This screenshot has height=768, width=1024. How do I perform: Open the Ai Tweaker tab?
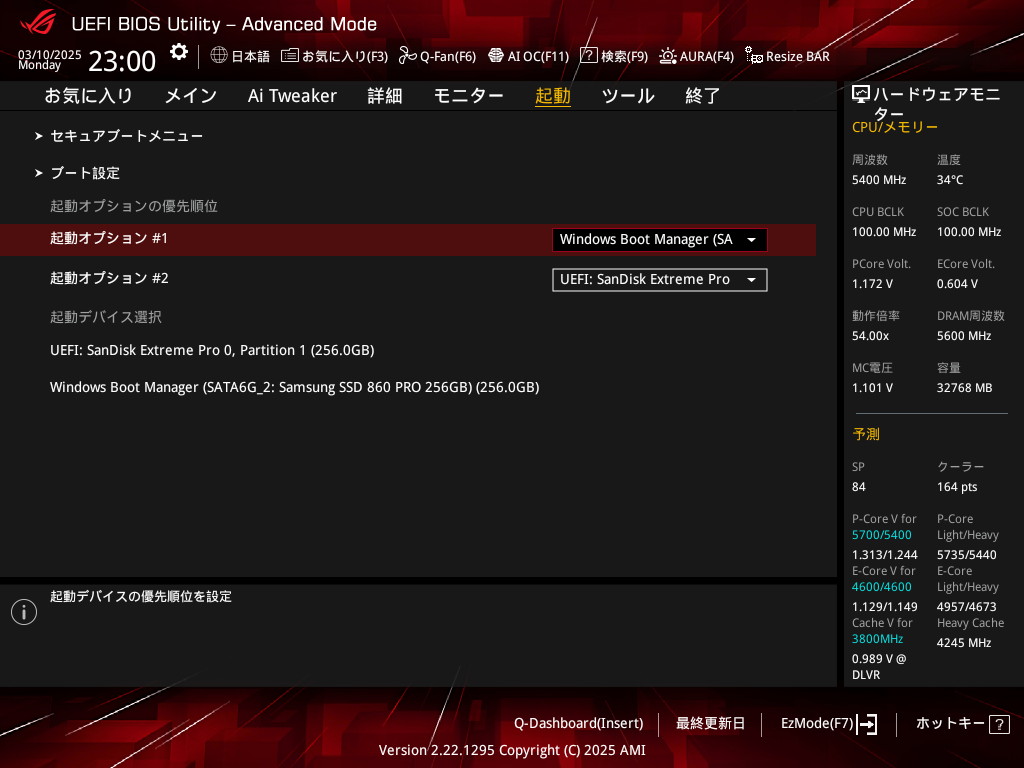[x=292, y=96]
